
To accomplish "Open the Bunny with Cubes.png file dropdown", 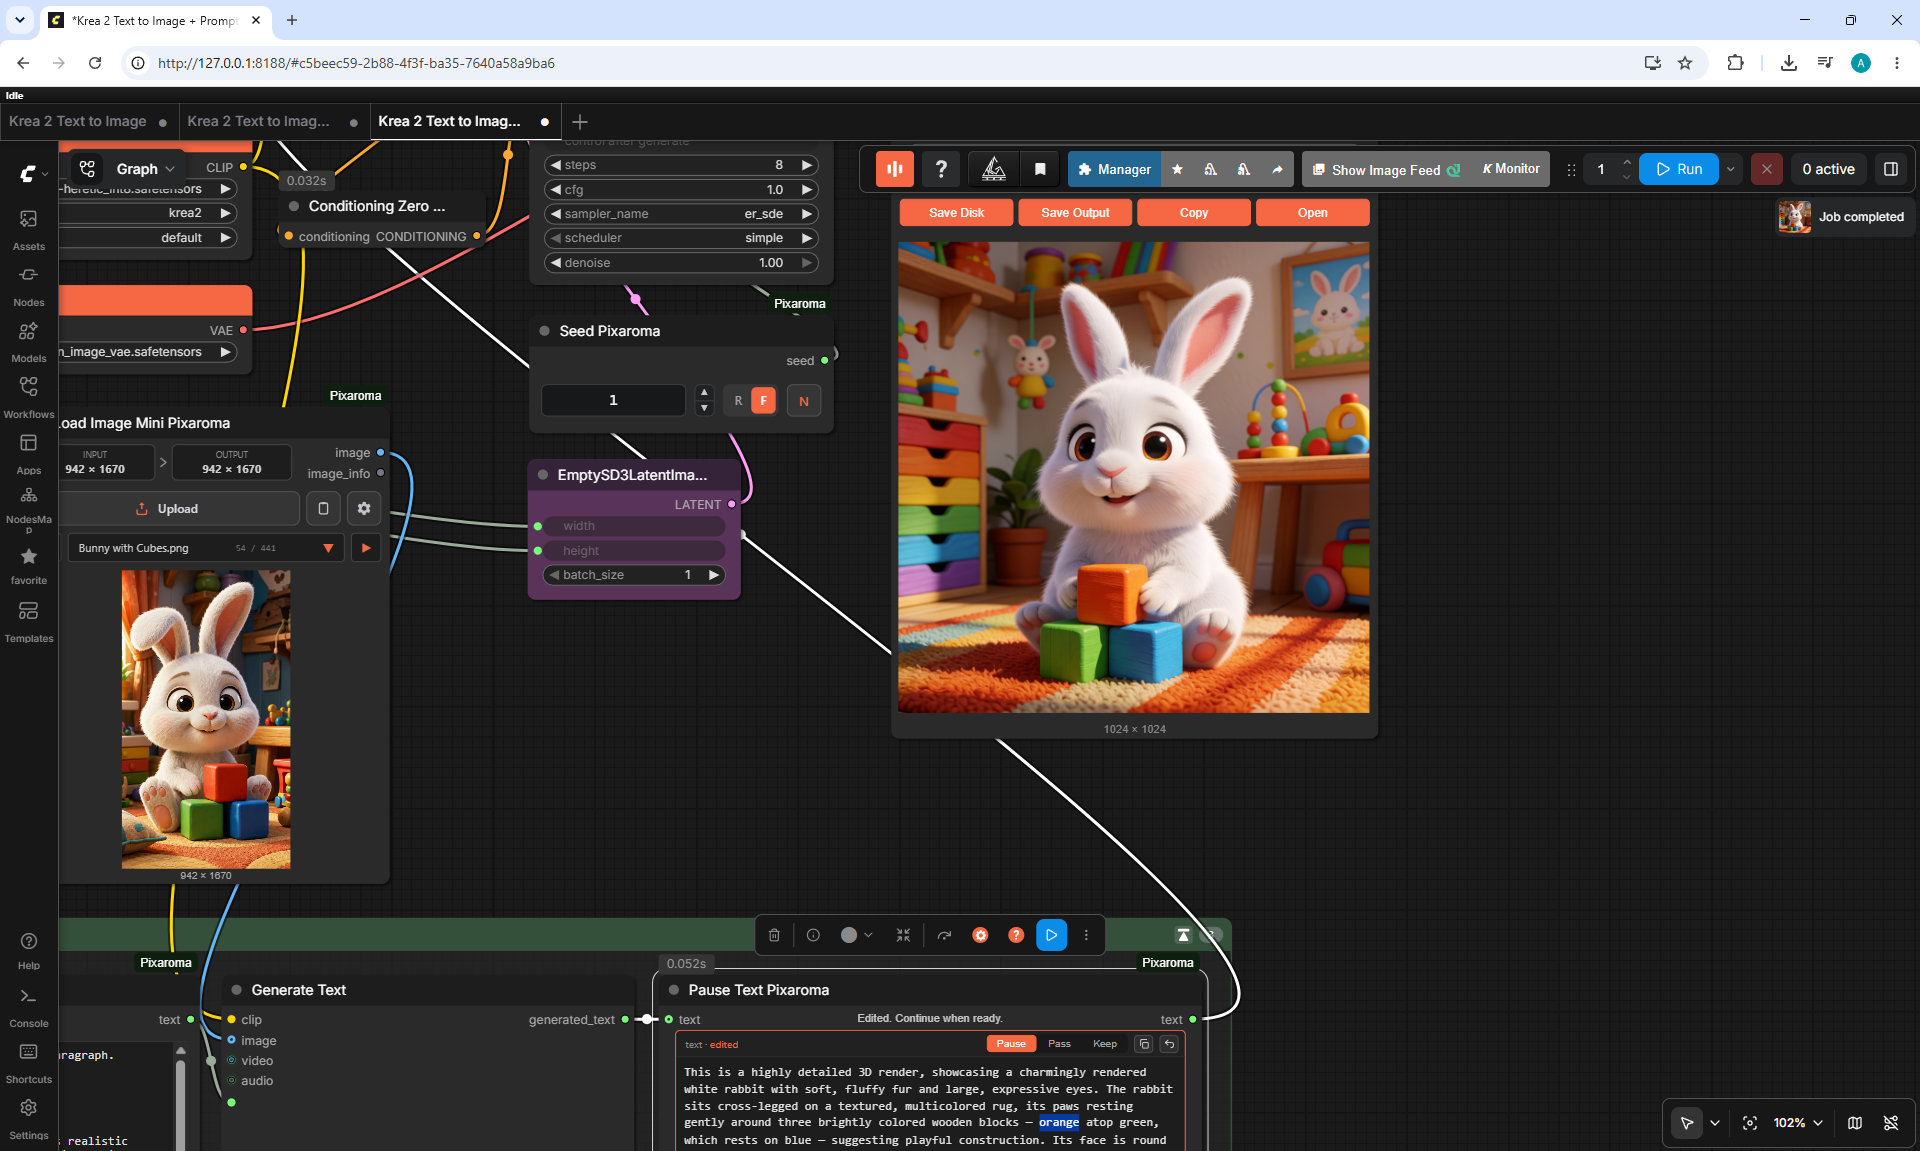I will pyautogui.click(x=206, y=548).
